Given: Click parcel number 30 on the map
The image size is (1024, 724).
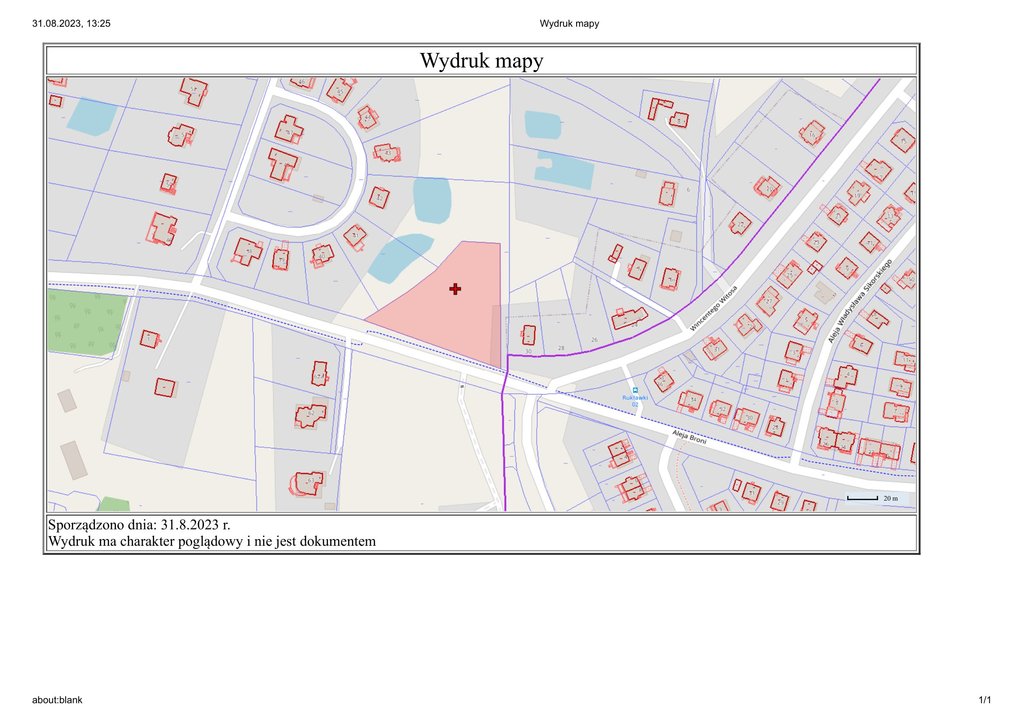Looking at the screenshot, I should (x=528, y=350).
